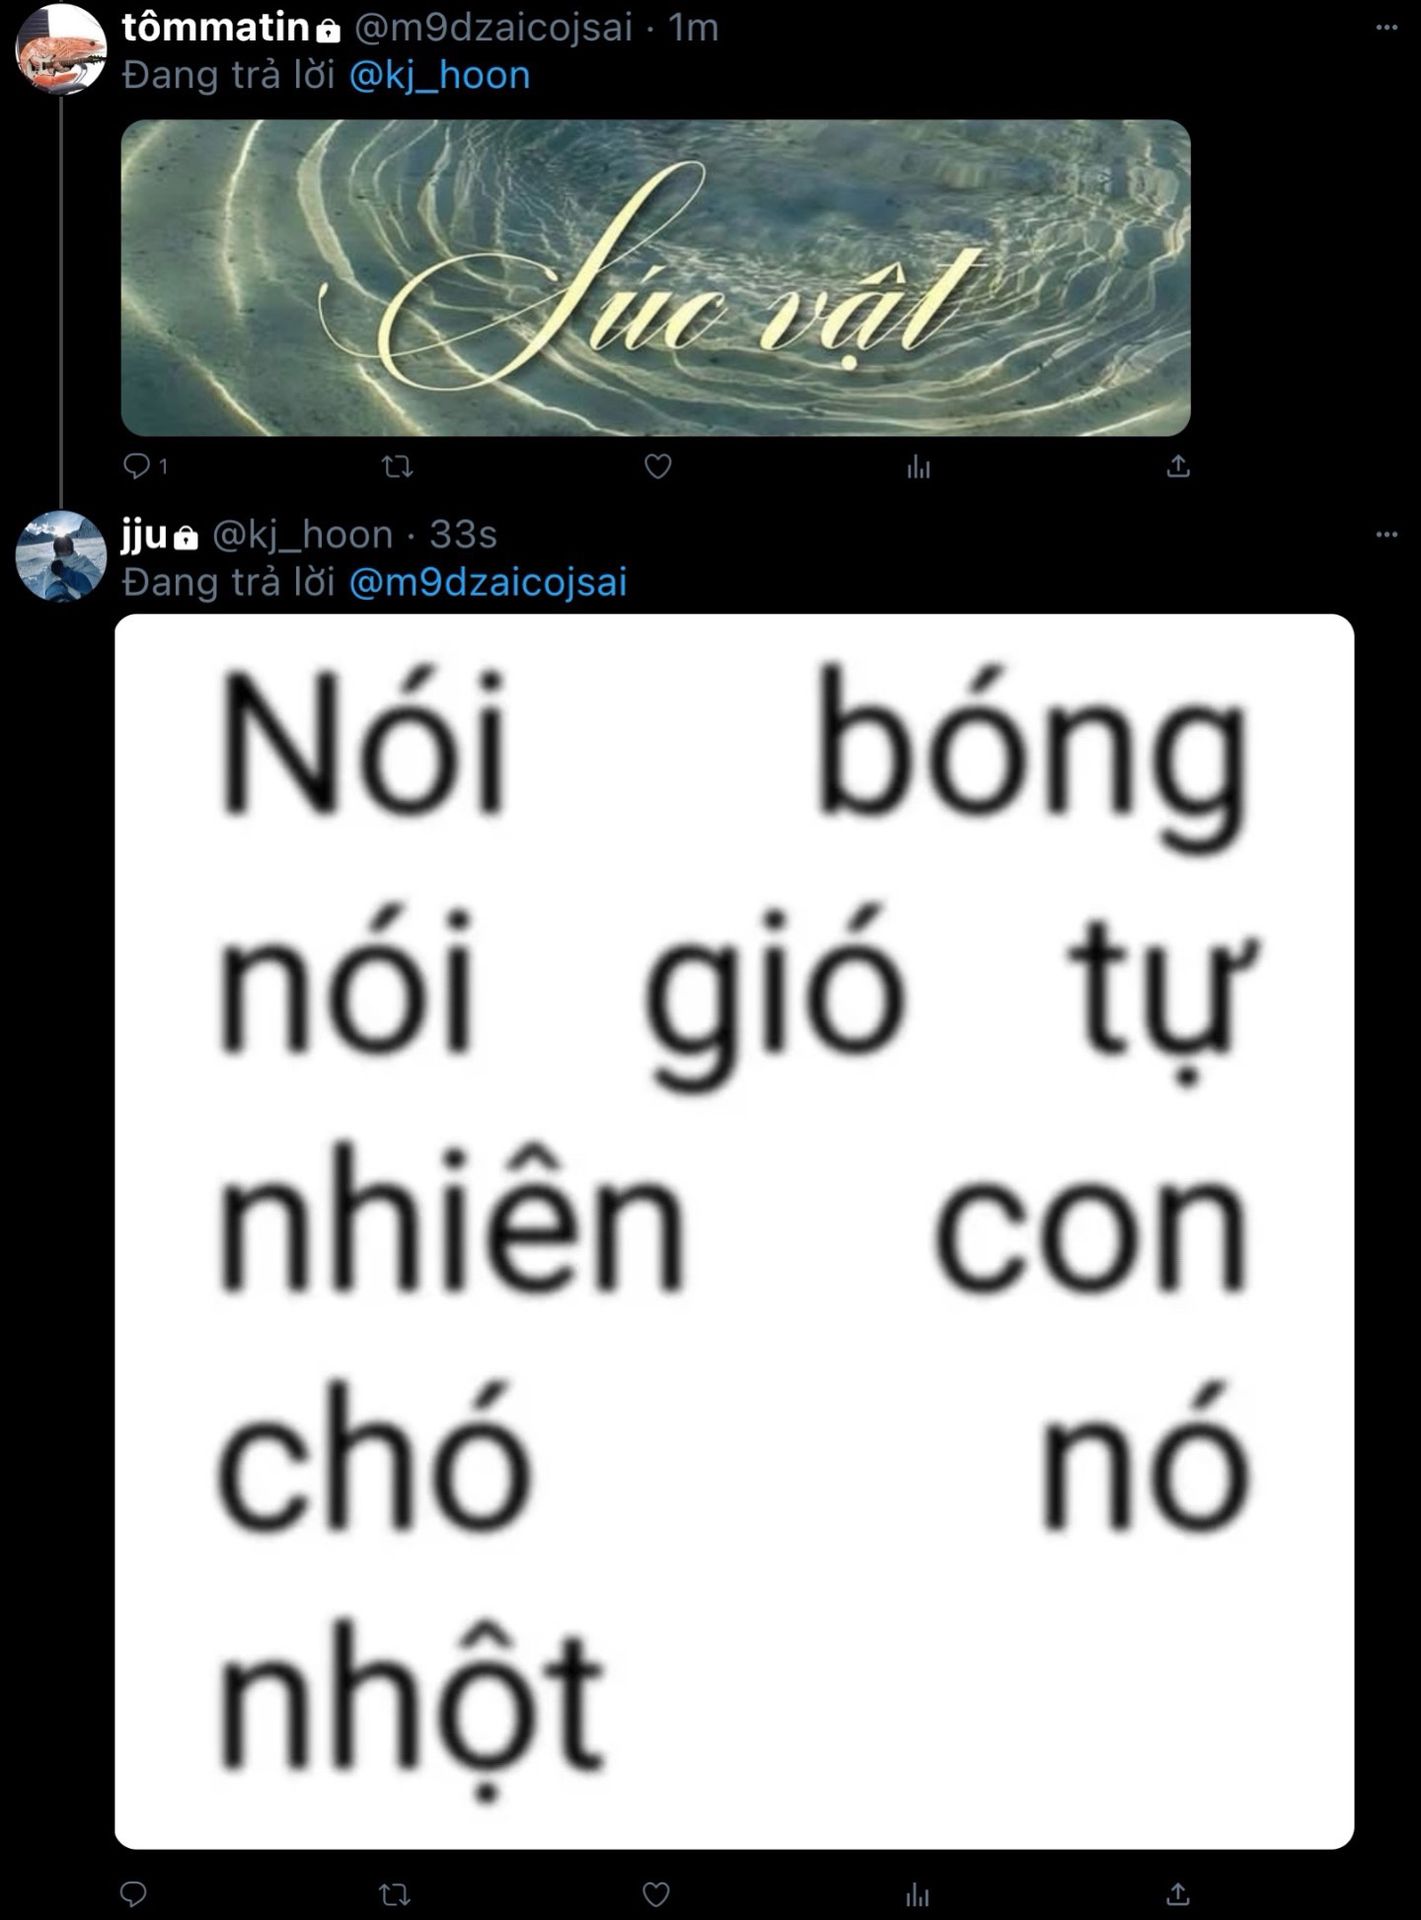The width and height of the screenshot is (1421, 1920).
Task: Share jju's tweet
Action: (1178, 1893)
